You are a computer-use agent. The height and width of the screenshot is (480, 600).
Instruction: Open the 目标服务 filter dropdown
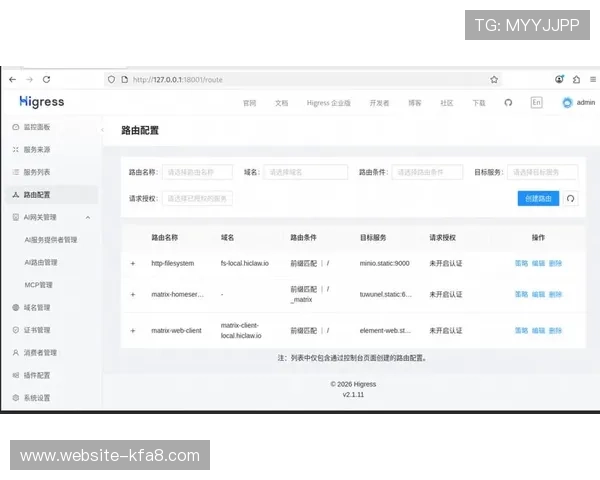pyautogui.click(x=542, y=172)
